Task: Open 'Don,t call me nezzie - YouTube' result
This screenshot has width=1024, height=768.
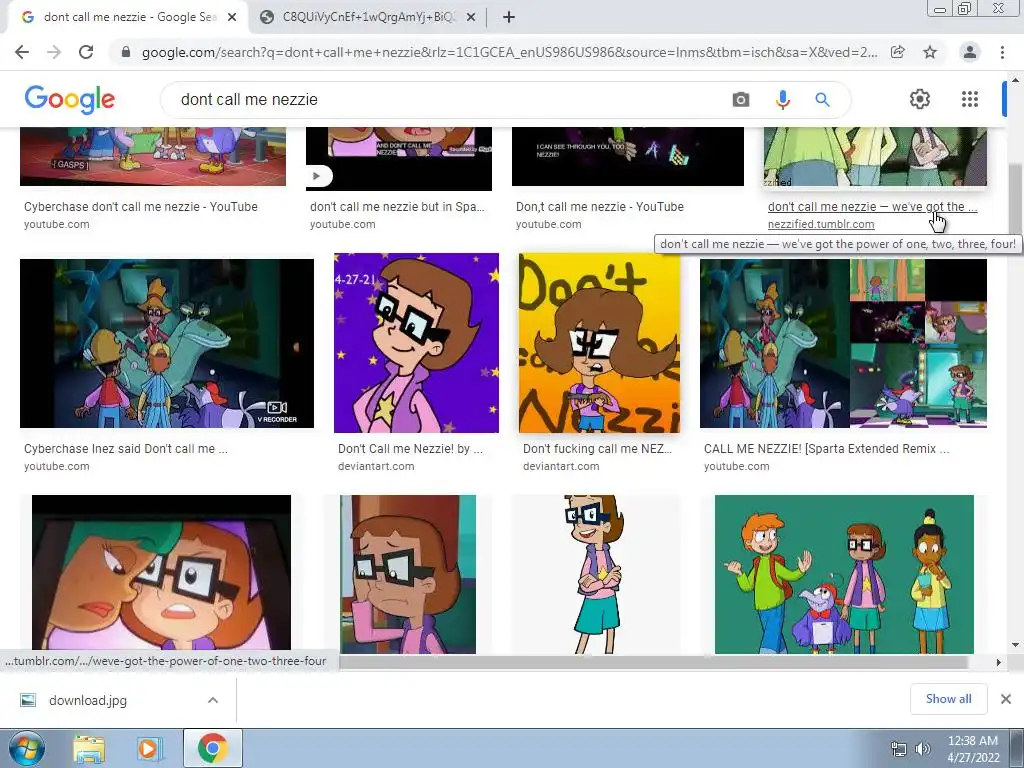Action: [x=600, y=206]
